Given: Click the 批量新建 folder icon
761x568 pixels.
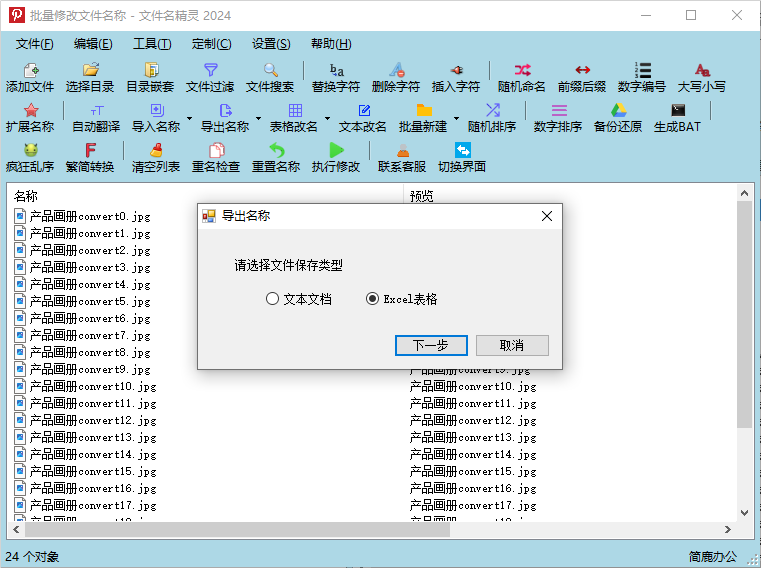Looking at the screenshot, I should (423, 118).
